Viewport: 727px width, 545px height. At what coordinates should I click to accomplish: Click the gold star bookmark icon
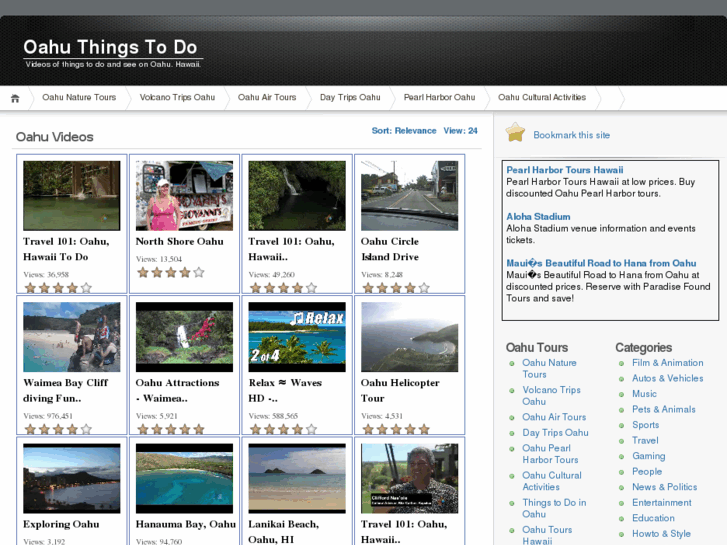point(515,133)
